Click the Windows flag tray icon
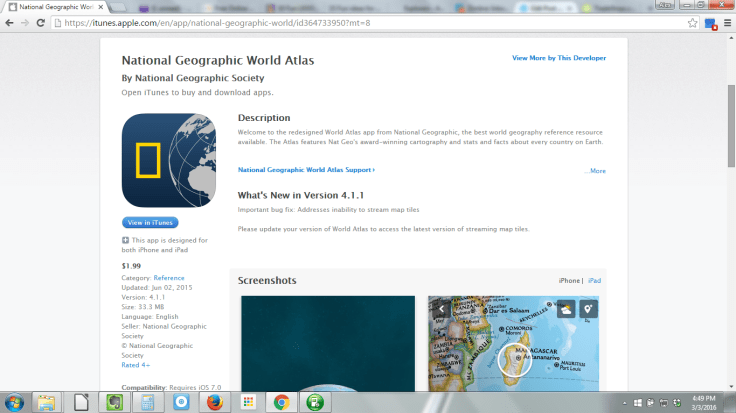Image resolution: width=736 pixels, height=413 pixels. pyautogui.click(x=637, y=403)
